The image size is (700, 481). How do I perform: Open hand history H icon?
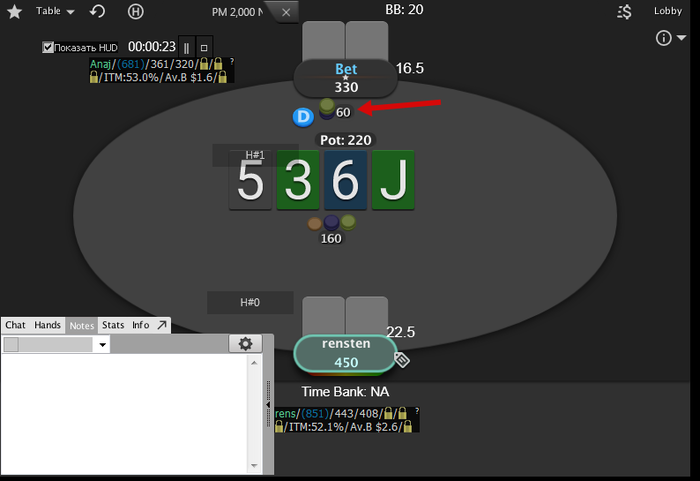[x=135, y=11]
